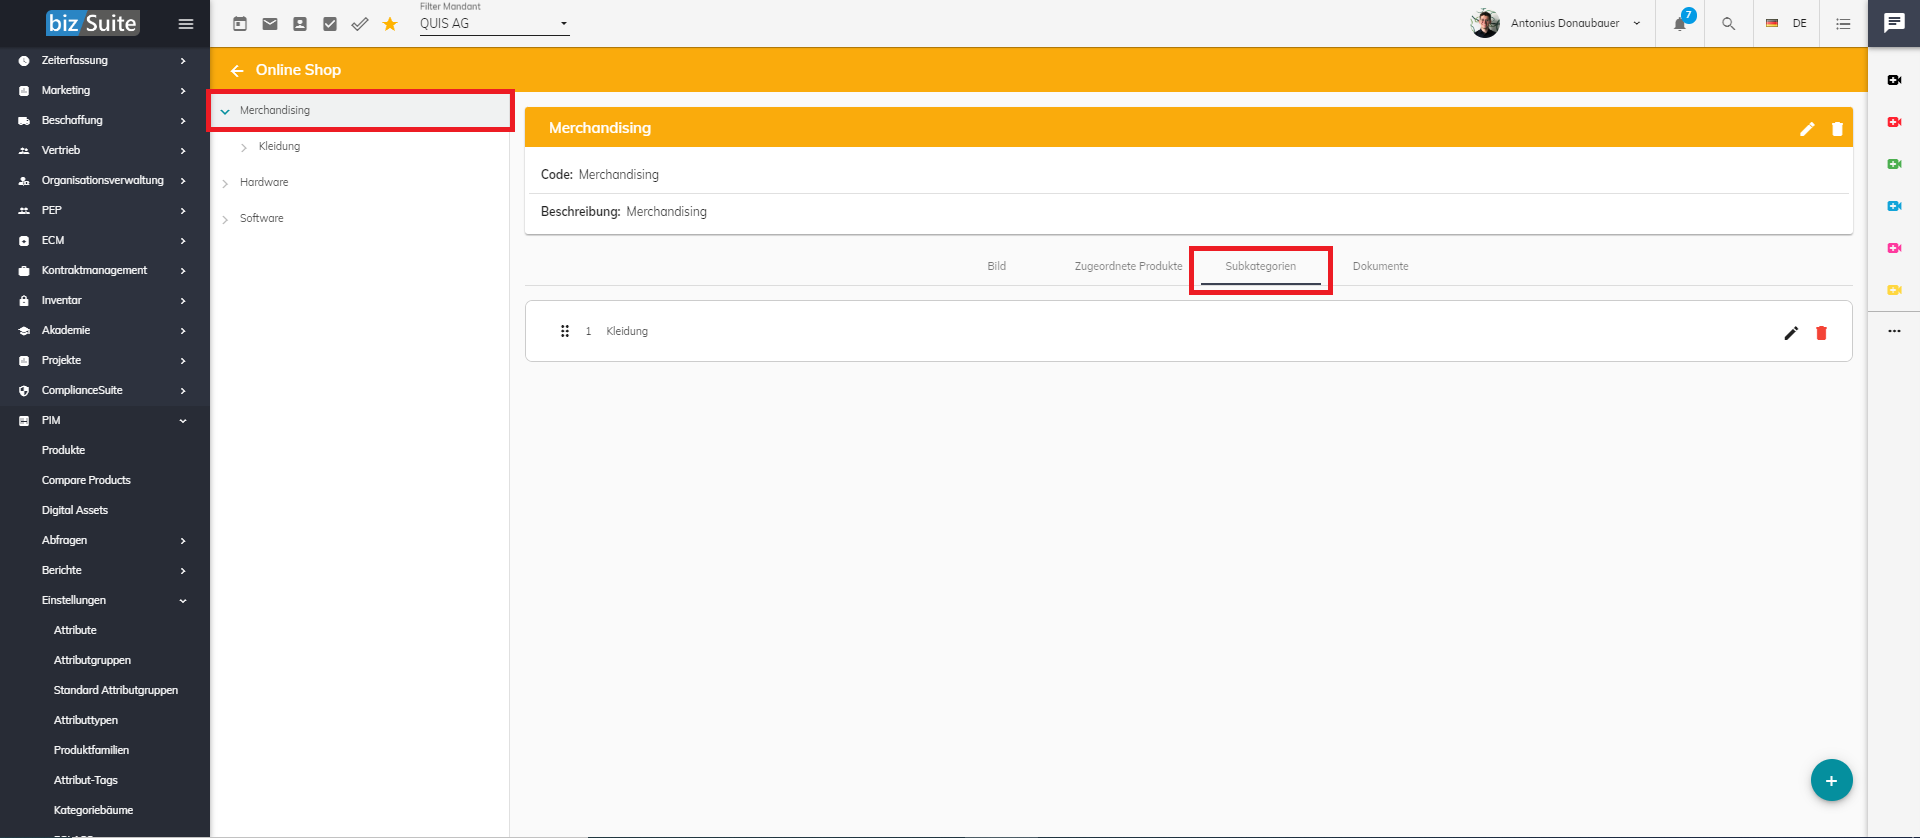The width and height of the screenshot is (1920, 838).
Task: Grab the drag handle of Kleidung row
Action: (x=565, y=331)
